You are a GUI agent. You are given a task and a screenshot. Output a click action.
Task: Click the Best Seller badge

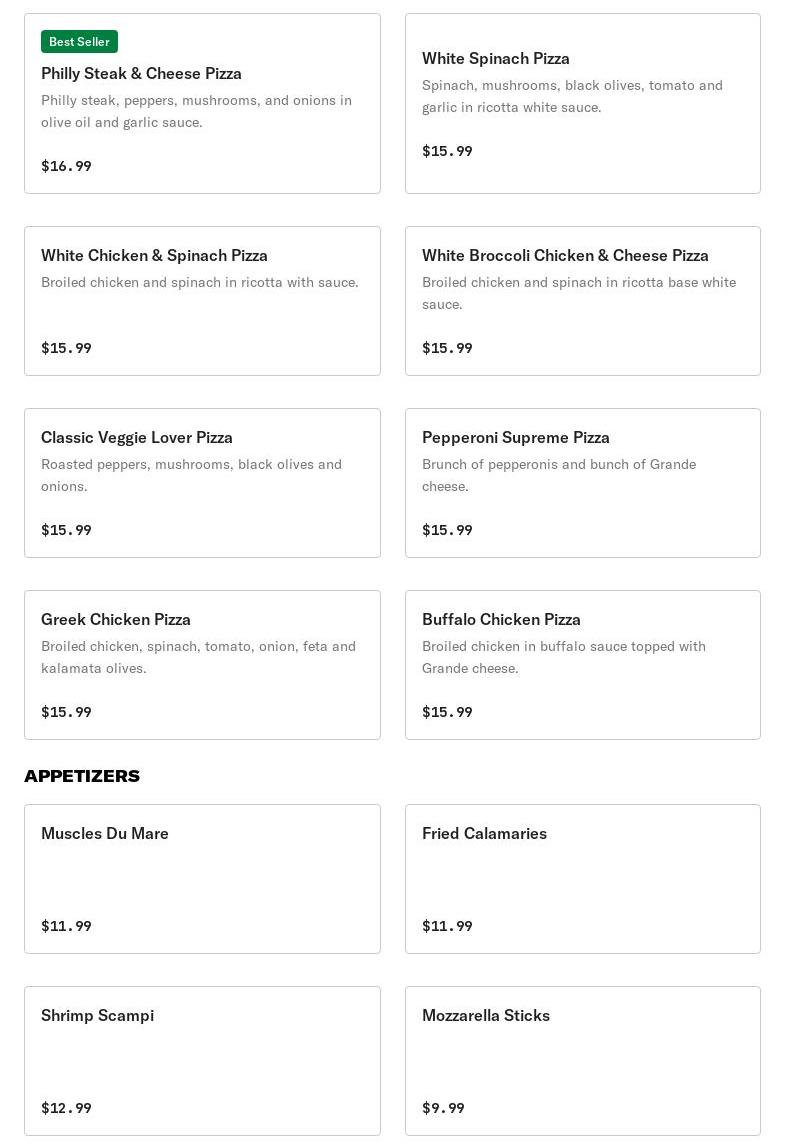[x=79, y=42]
